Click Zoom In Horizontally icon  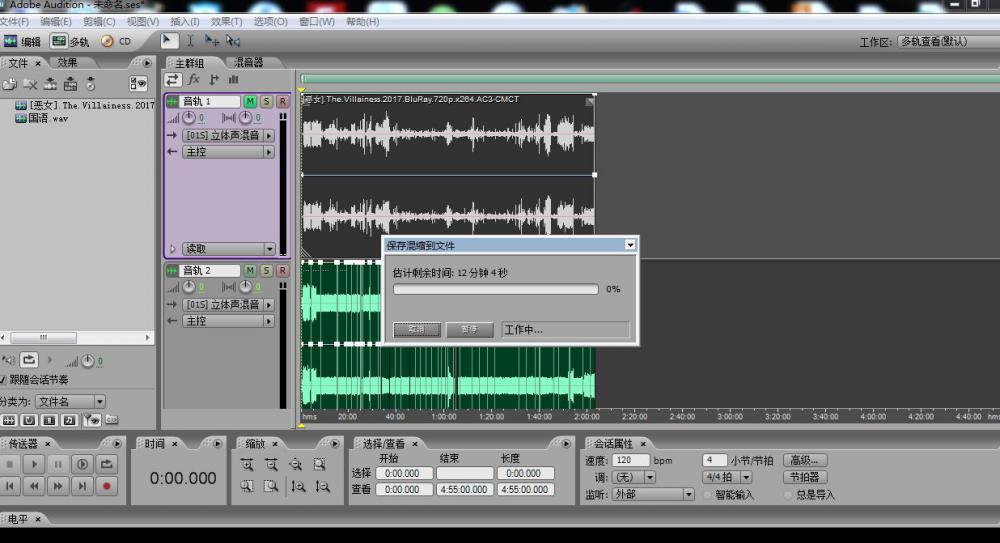247,465
